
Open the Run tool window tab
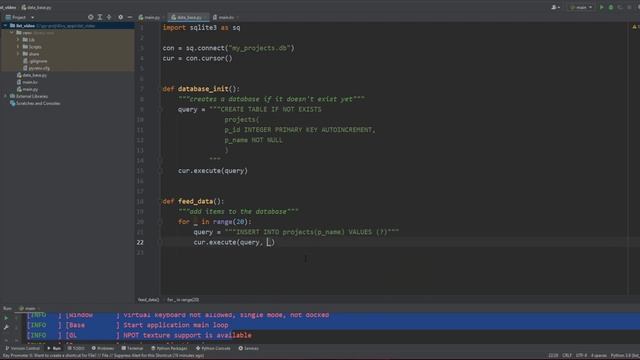tap(54, 348)
